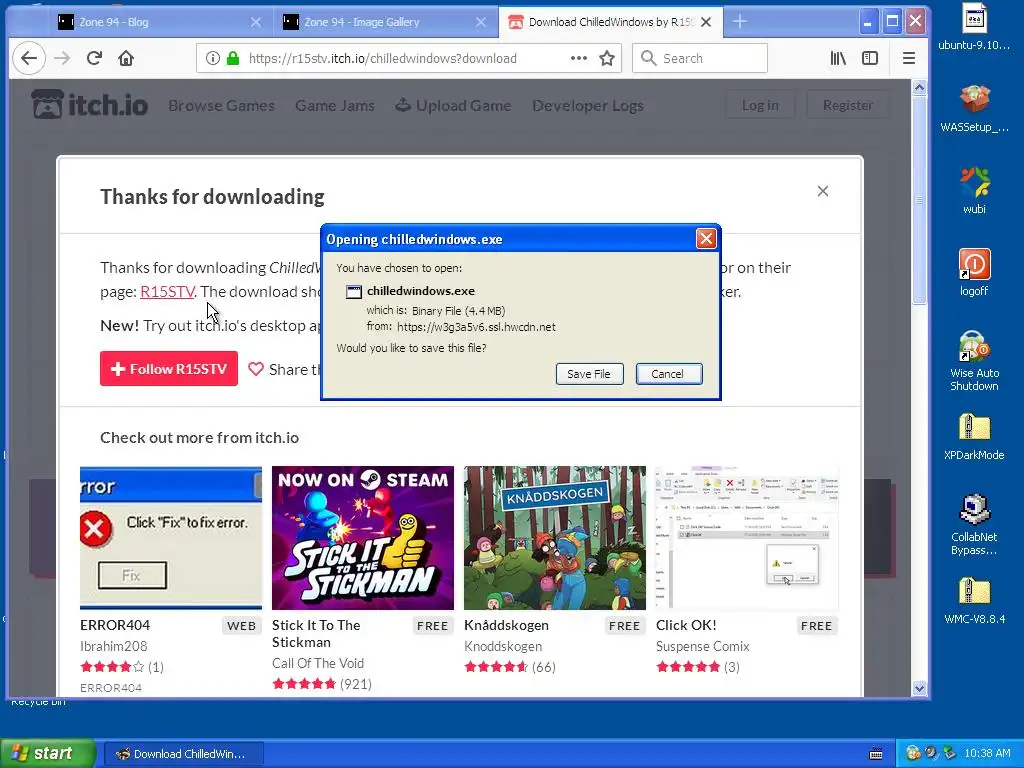
Task: Open the Library icon in Firefox
Action: [838, 58]
